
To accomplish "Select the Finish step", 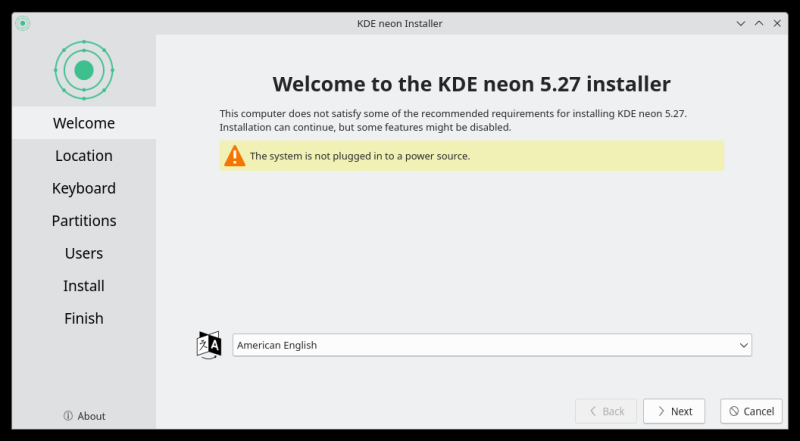I will (84, 318).
